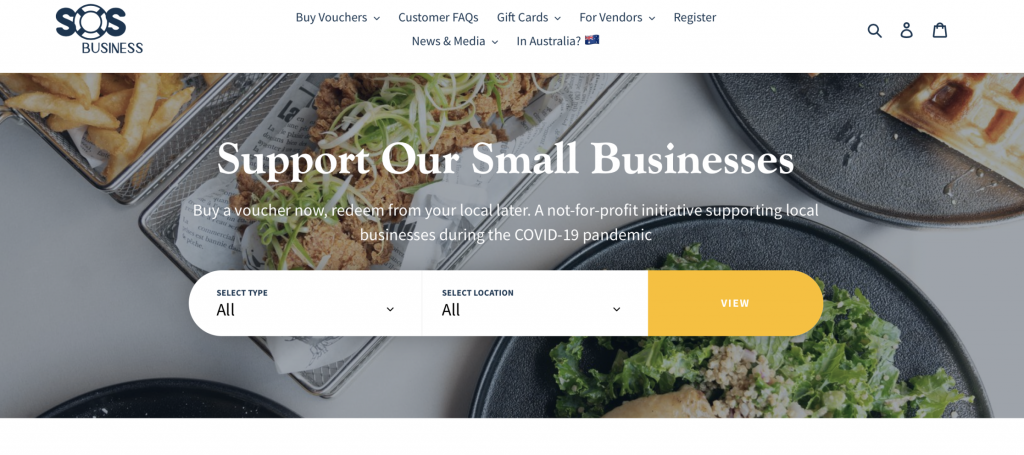Expand the Buy Vouchers menu
1024x455 pixels.
pyautogui.click(x=338, y=18)
